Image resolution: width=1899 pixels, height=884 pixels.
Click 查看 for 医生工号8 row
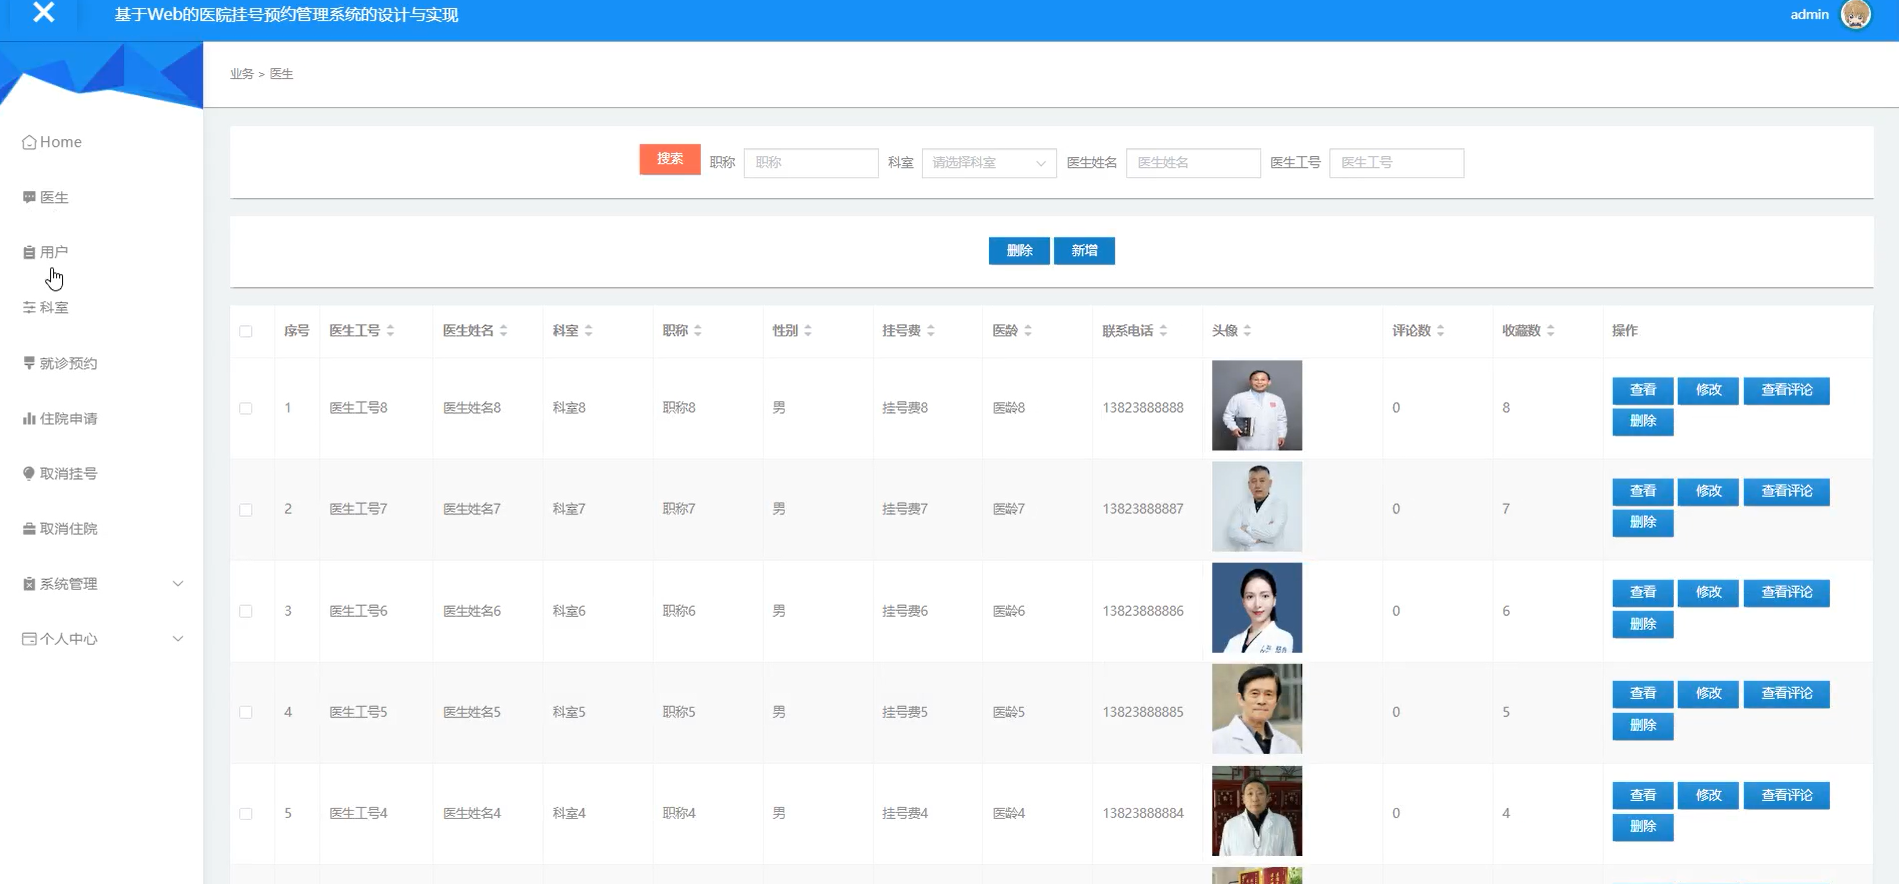(x=1643, y=391)
